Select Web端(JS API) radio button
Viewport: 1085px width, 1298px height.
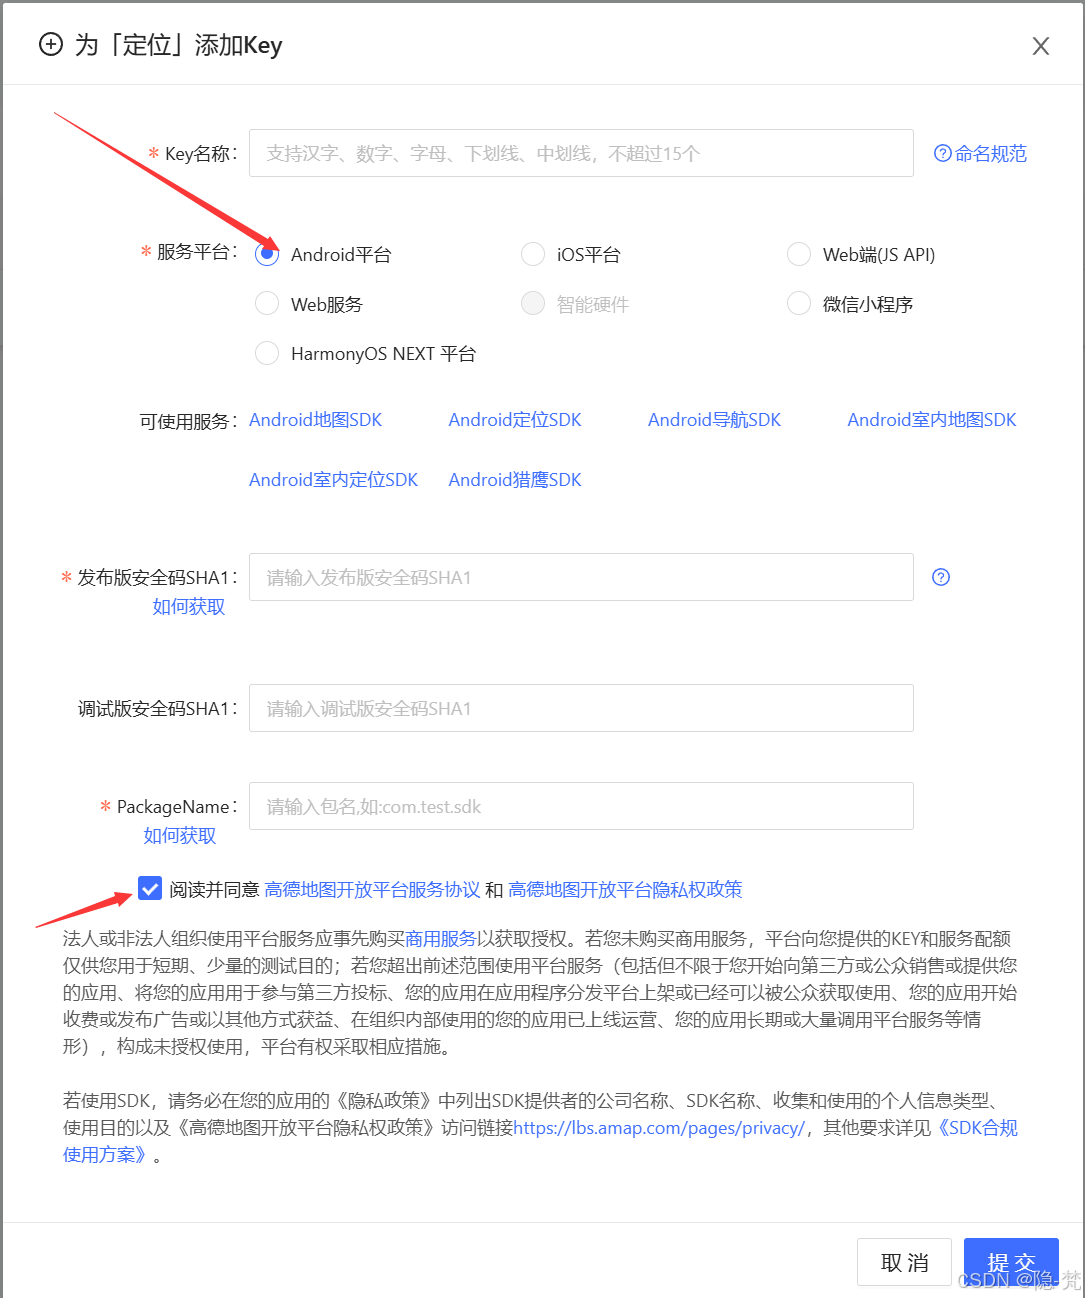click(799, 254)
